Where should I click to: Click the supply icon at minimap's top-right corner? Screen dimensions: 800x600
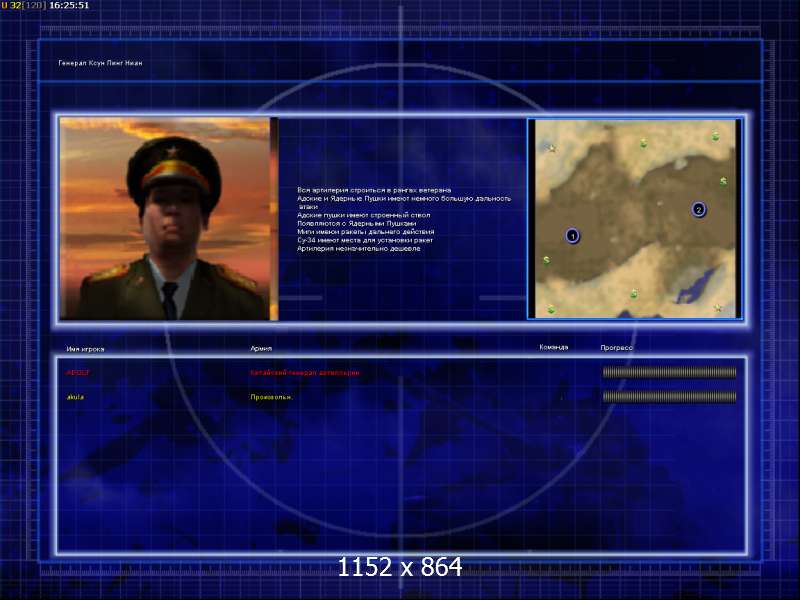(715, 136)
